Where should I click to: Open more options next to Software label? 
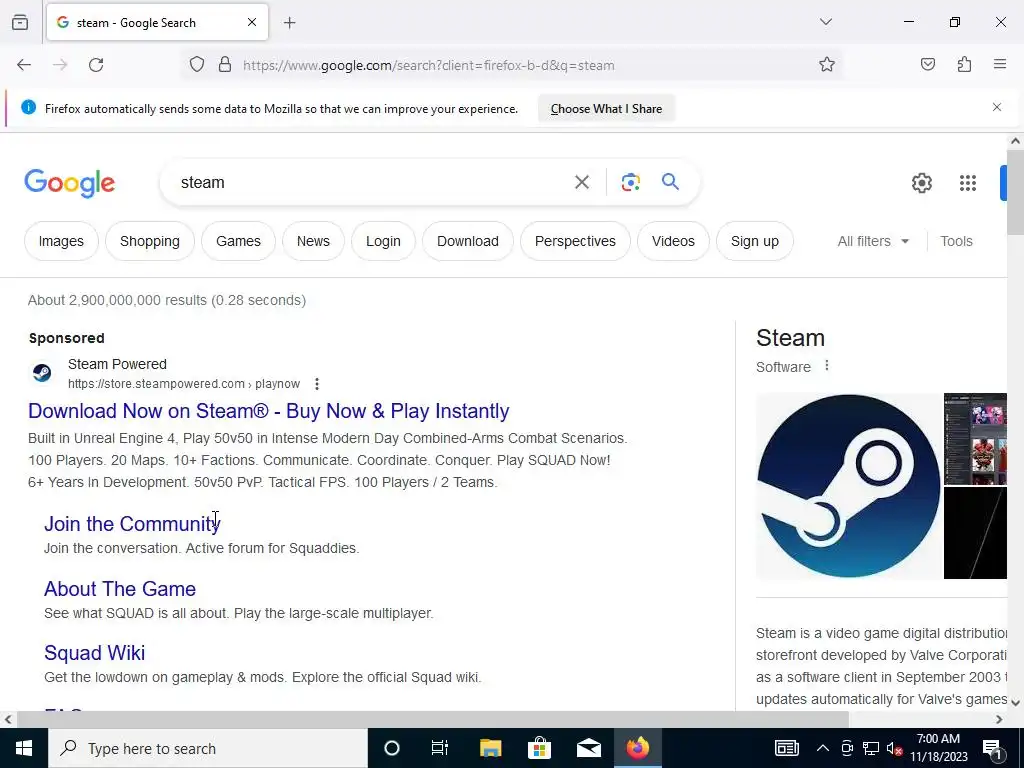click(827, 366)
